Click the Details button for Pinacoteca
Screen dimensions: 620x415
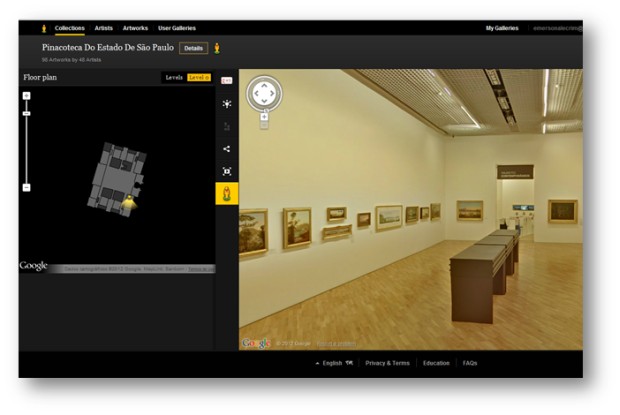(x=193, y=48)
